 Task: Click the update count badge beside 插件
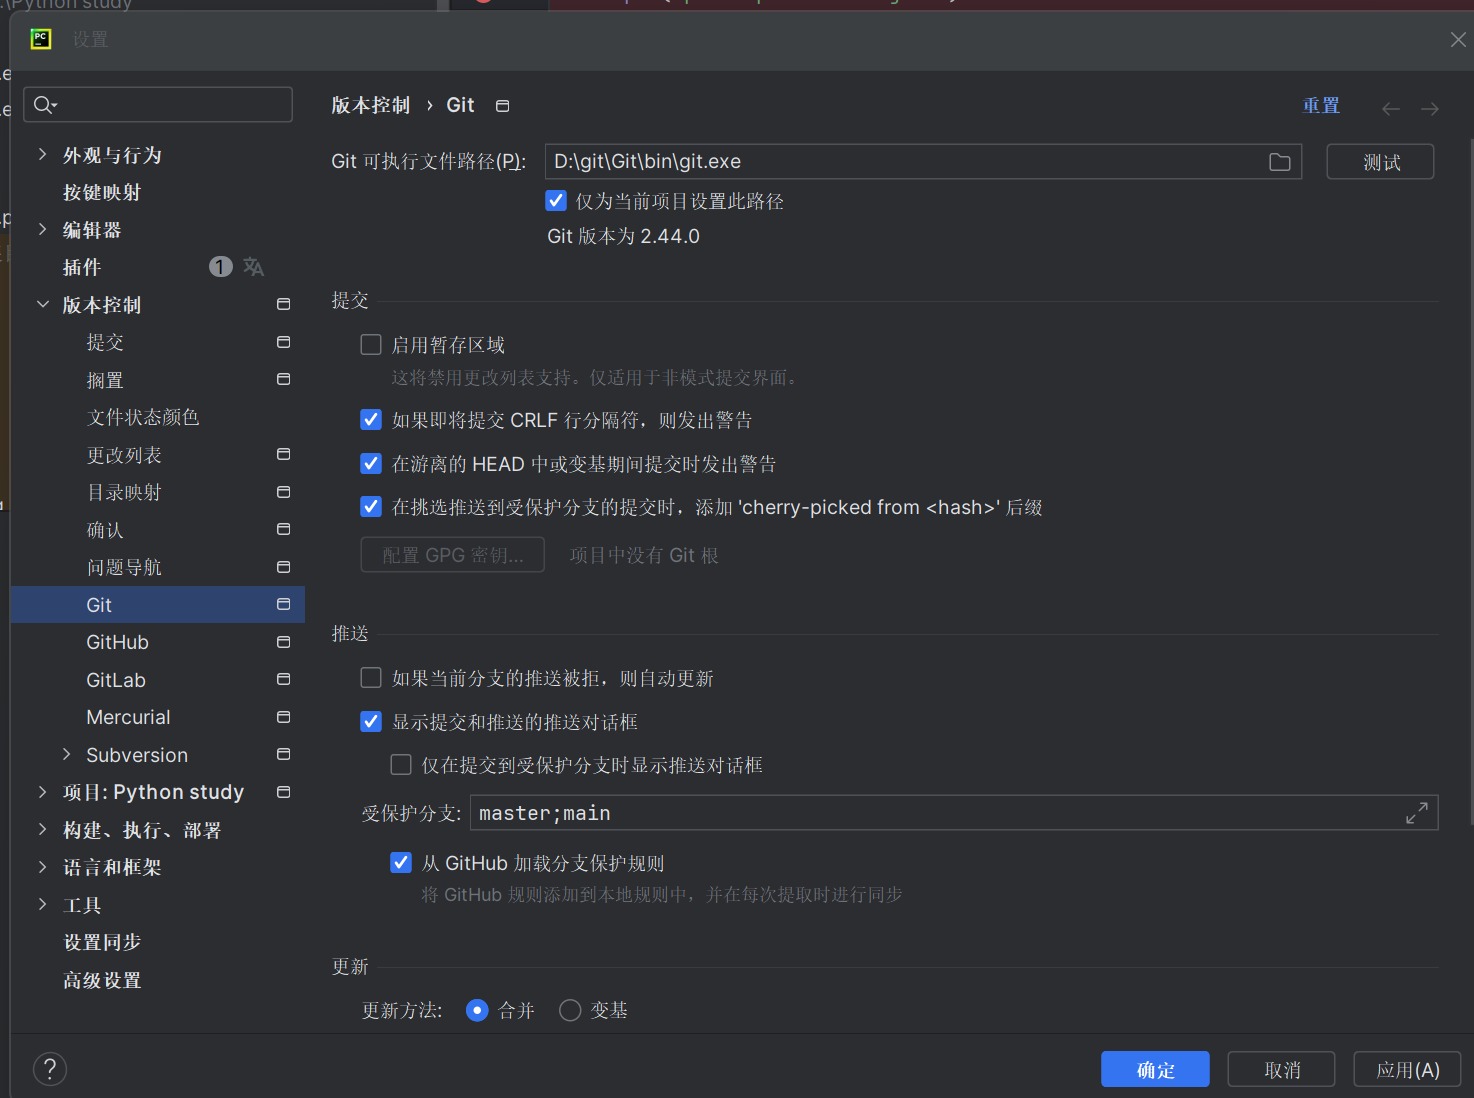click(x=220, y=267)
